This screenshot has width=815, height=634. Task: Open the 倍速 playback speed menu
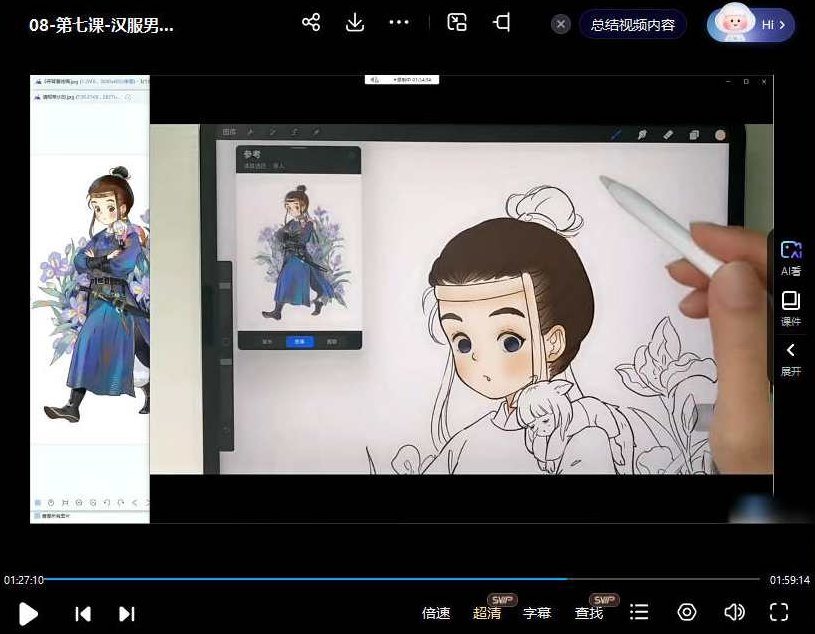[x=436, y=613]
